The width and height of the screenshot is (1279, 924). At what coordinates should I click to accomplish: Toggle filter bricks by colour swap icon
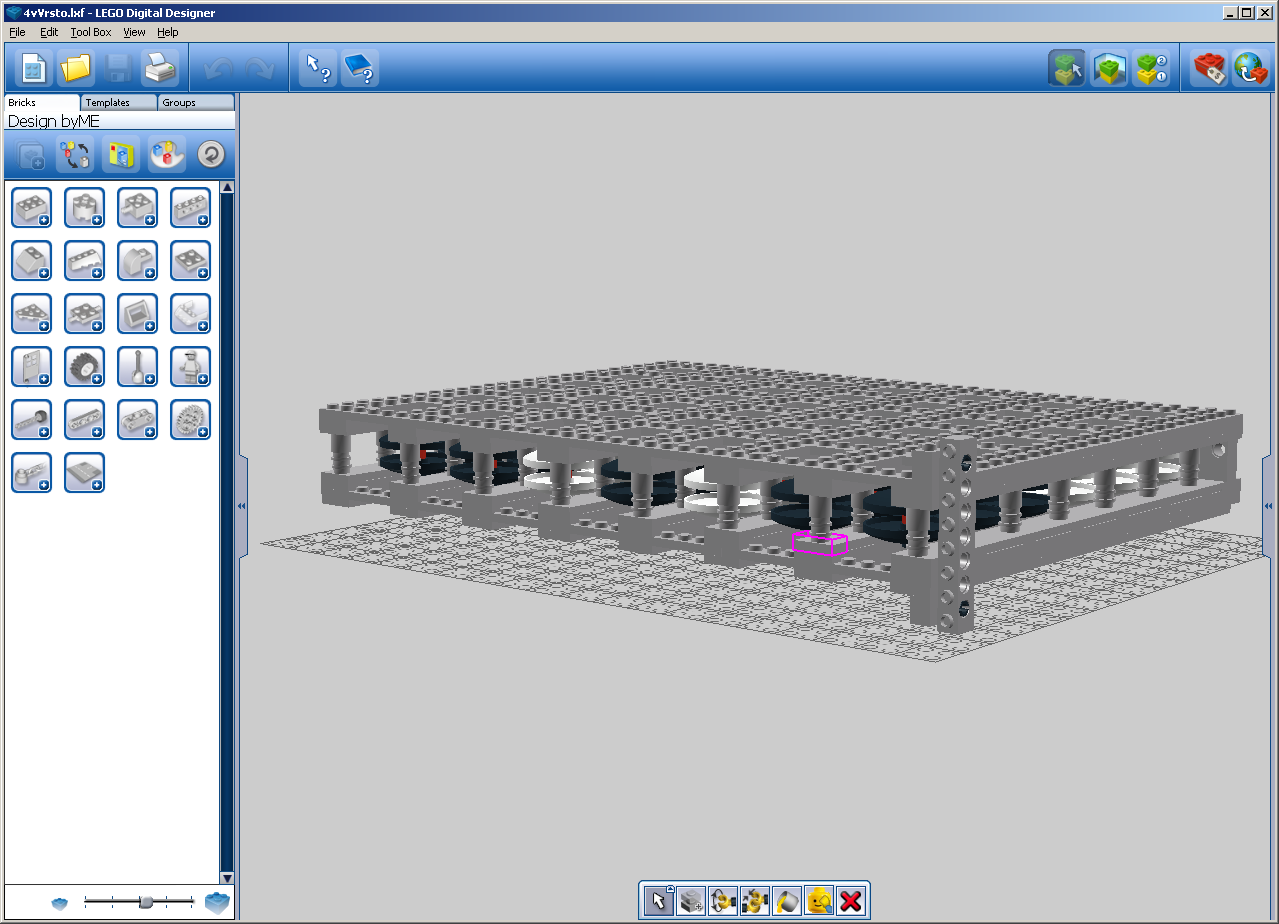pyautogui.click(x=76, y=155)
